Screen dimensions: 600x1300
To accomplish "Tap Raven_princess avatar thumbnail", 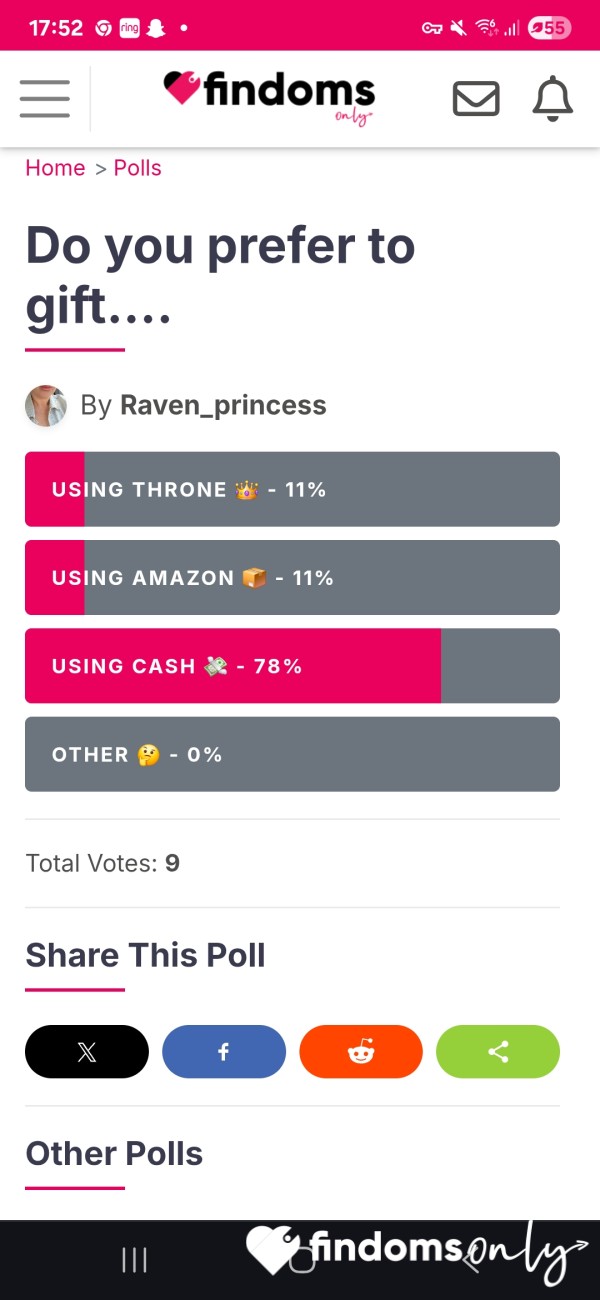I will [x=46, y=406].
